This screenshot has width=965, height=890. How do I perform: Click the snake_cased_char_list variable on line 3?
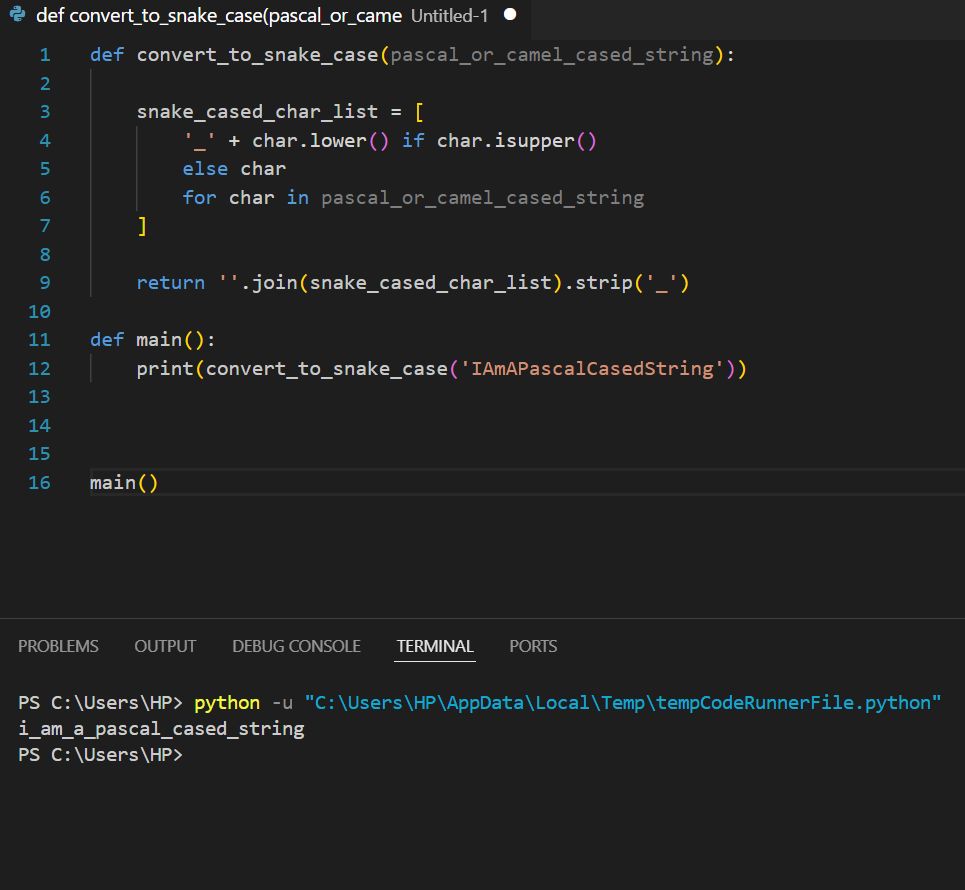257,112
